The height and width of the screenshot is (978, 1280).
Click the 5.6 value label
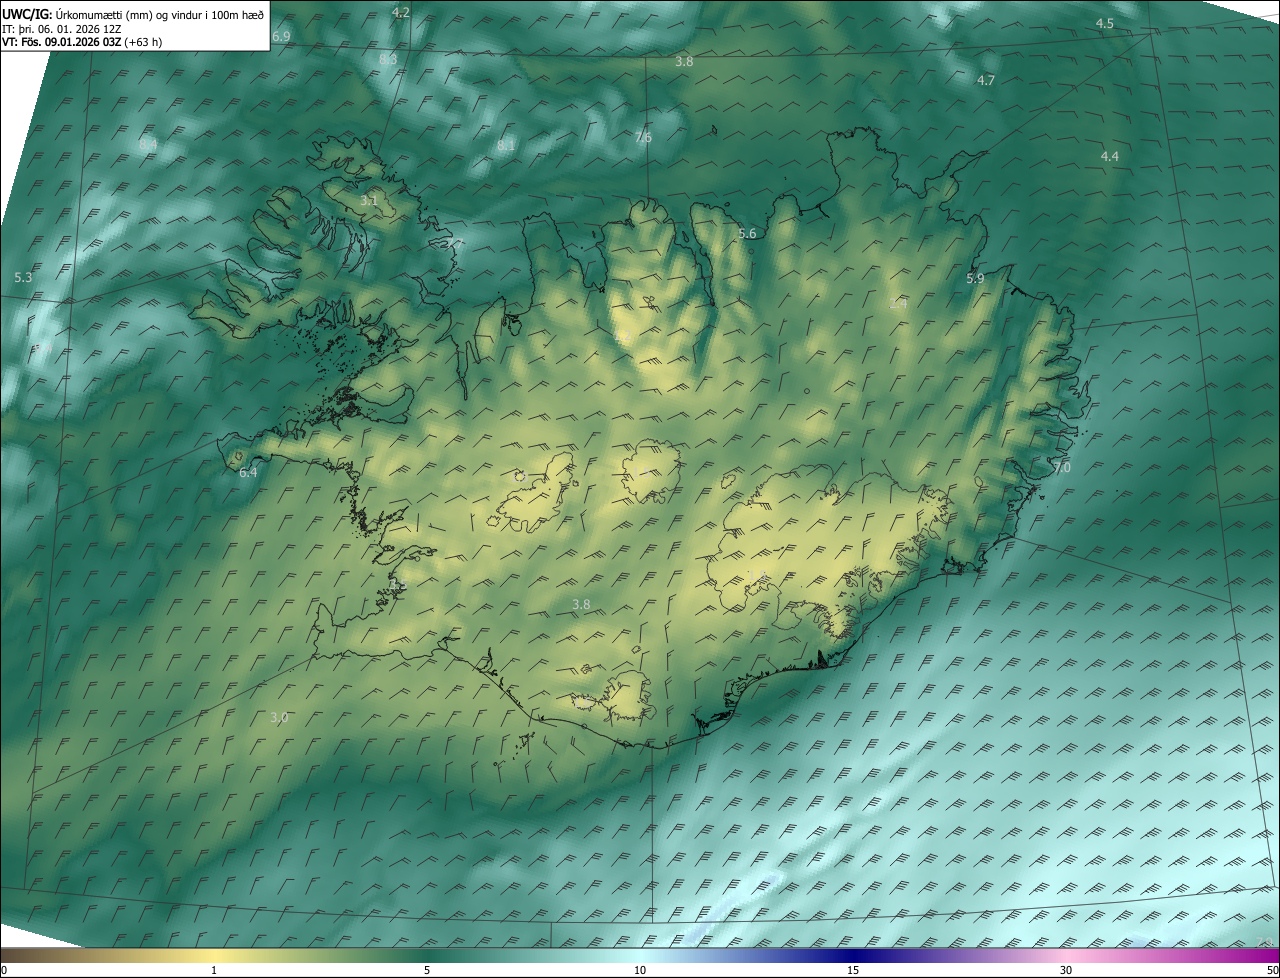747,233
